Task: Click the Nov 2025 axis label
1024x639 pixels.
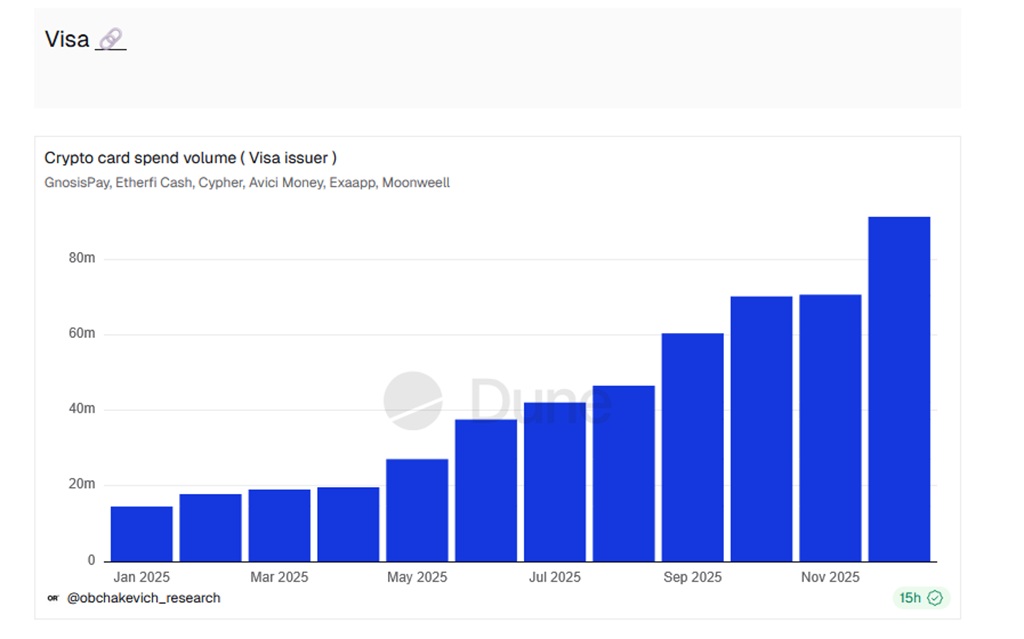Action: (x=829, y=577)
